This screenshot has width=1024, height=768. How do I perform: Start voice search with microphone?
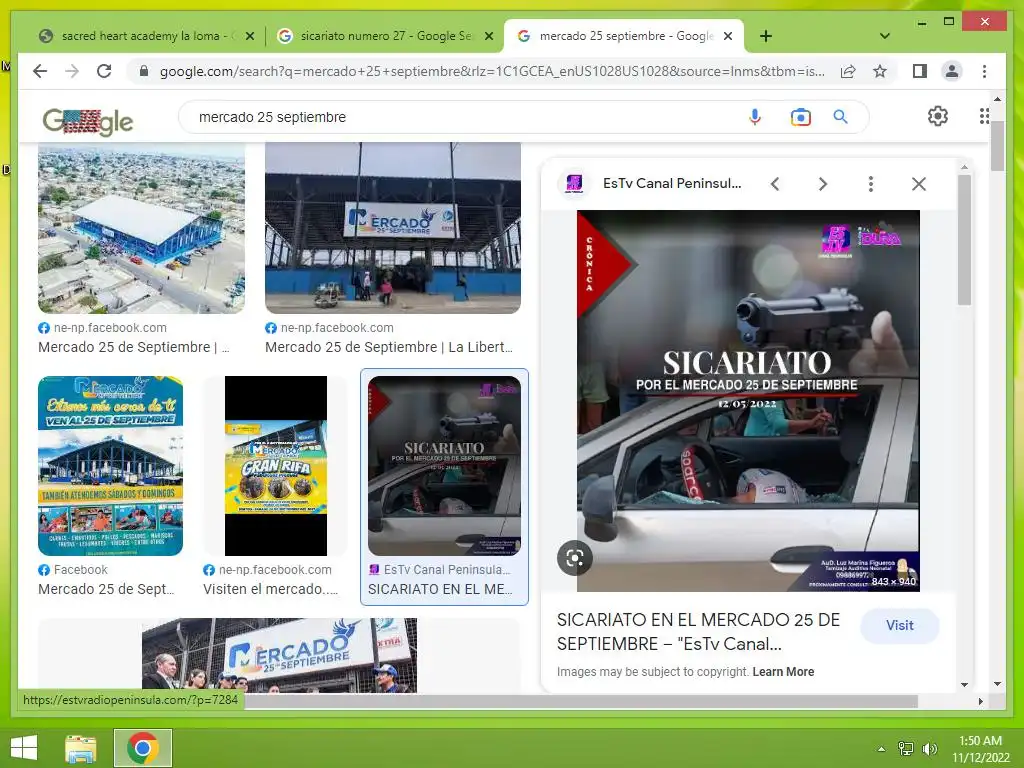pos(754,117)
